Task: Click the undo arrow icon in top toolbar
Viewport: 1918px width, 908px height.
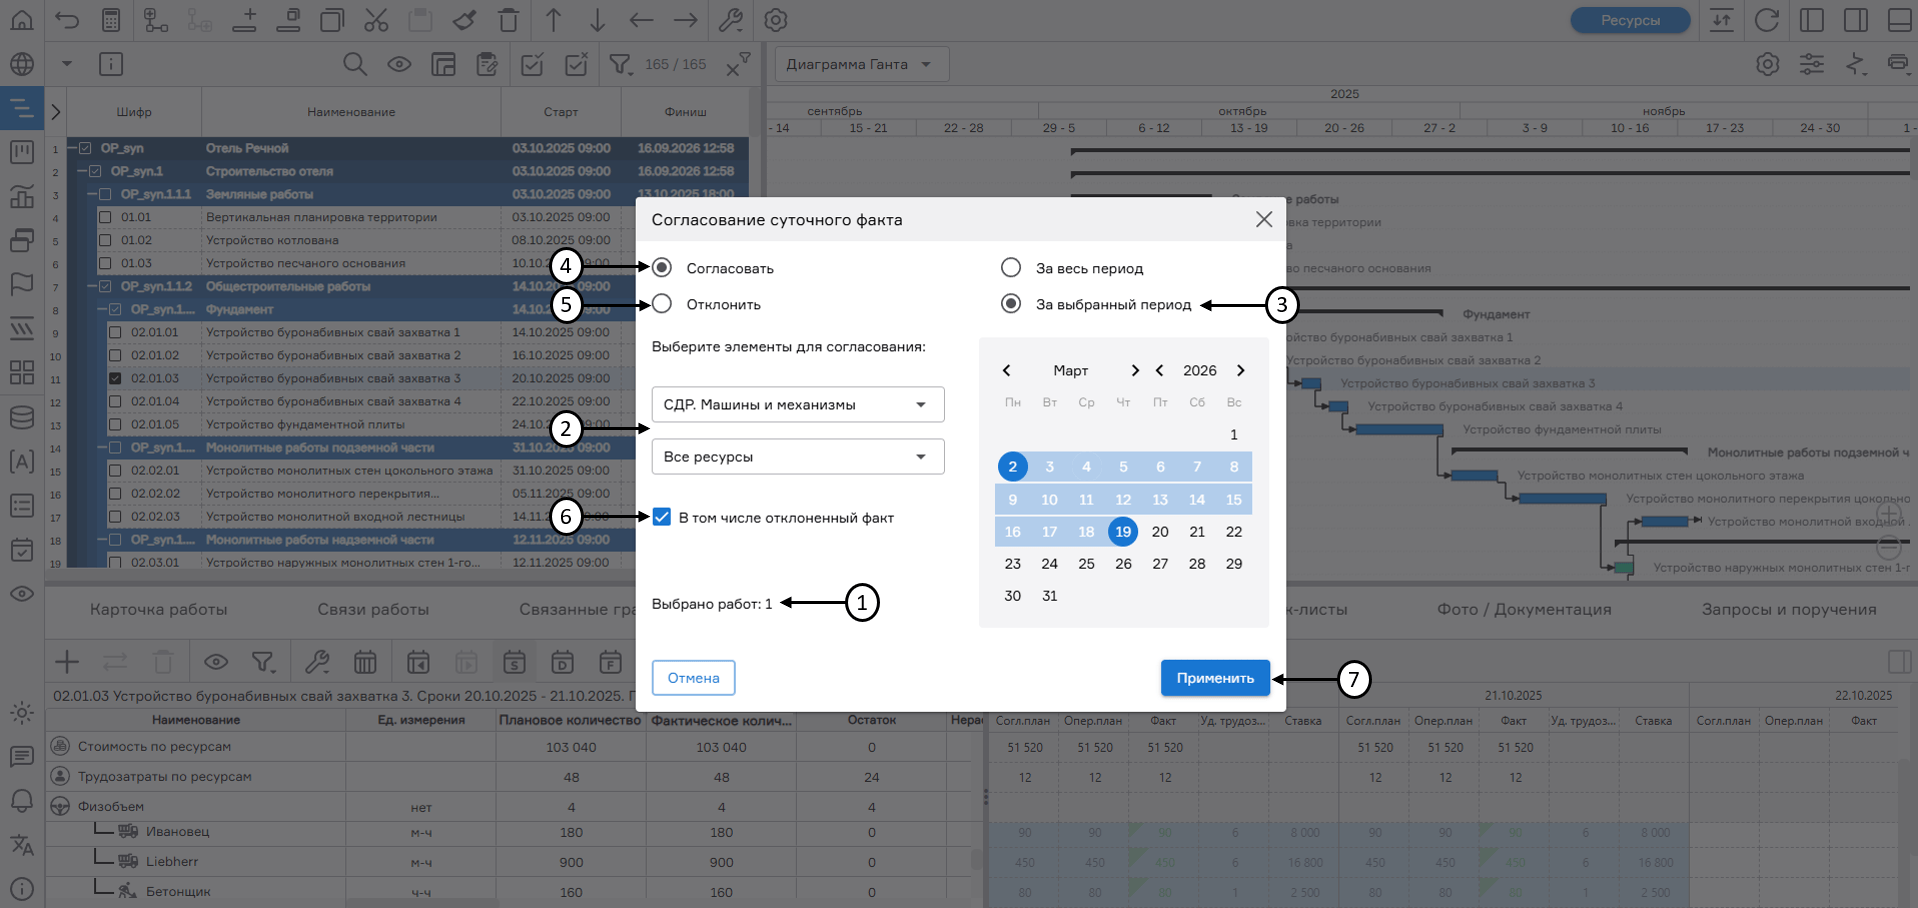Action: click(x=67, y=20)
